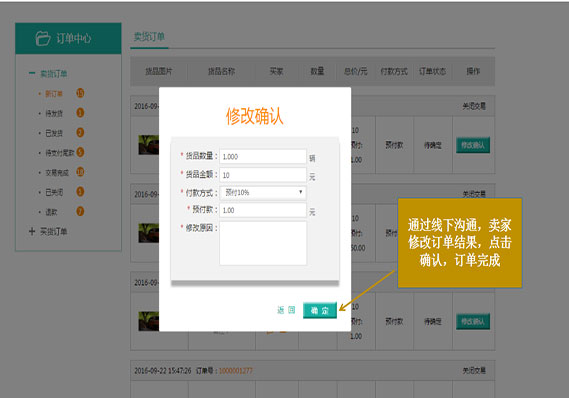
Task: Click the orange count badge next to 已发货
Action: click(80, 132)
